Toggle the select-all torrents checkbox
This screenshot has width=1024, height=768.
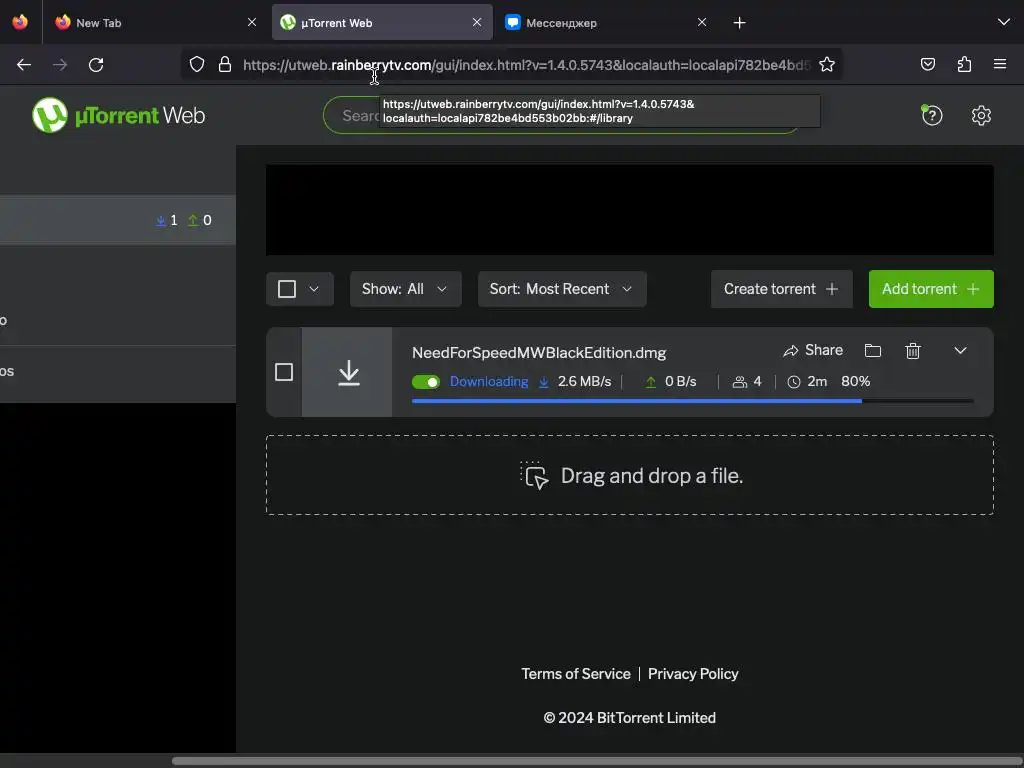click(x=287, y=289)
